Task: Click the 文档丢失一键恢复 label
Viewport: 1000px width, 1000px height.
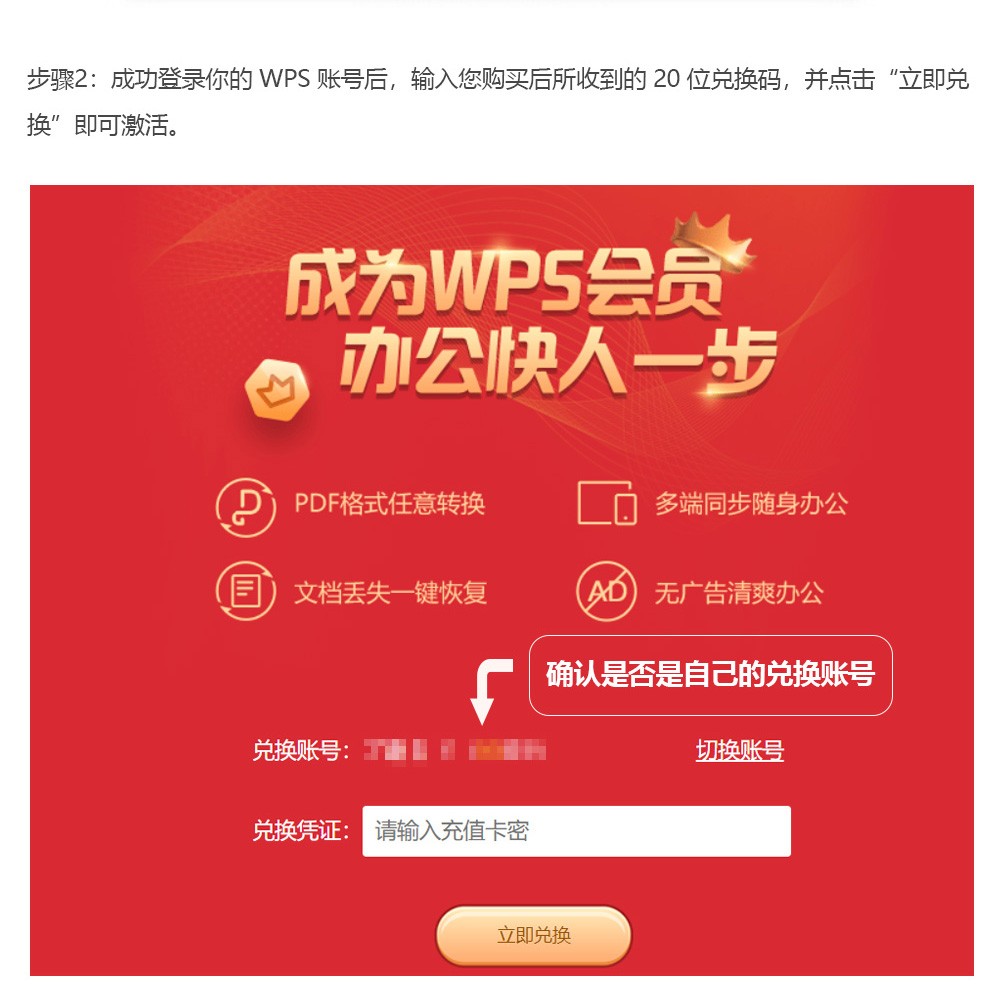Action: point(390,592)
